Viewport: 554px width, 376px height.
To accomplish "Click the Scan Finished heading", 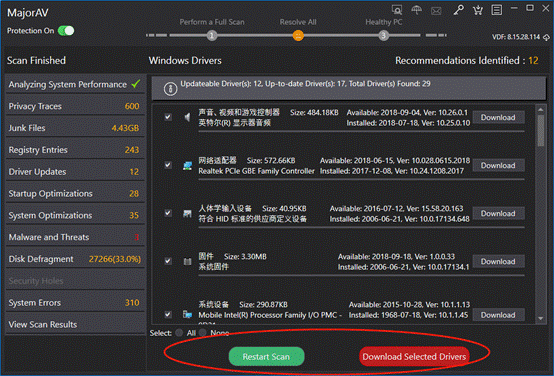I will pos(36,60).
